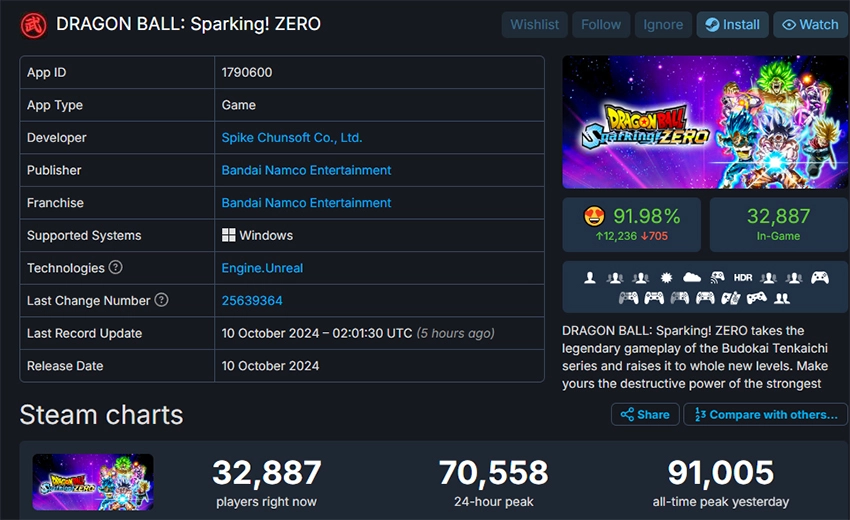Click the heart-eyes review rating emoji

(x=596, y=215)
